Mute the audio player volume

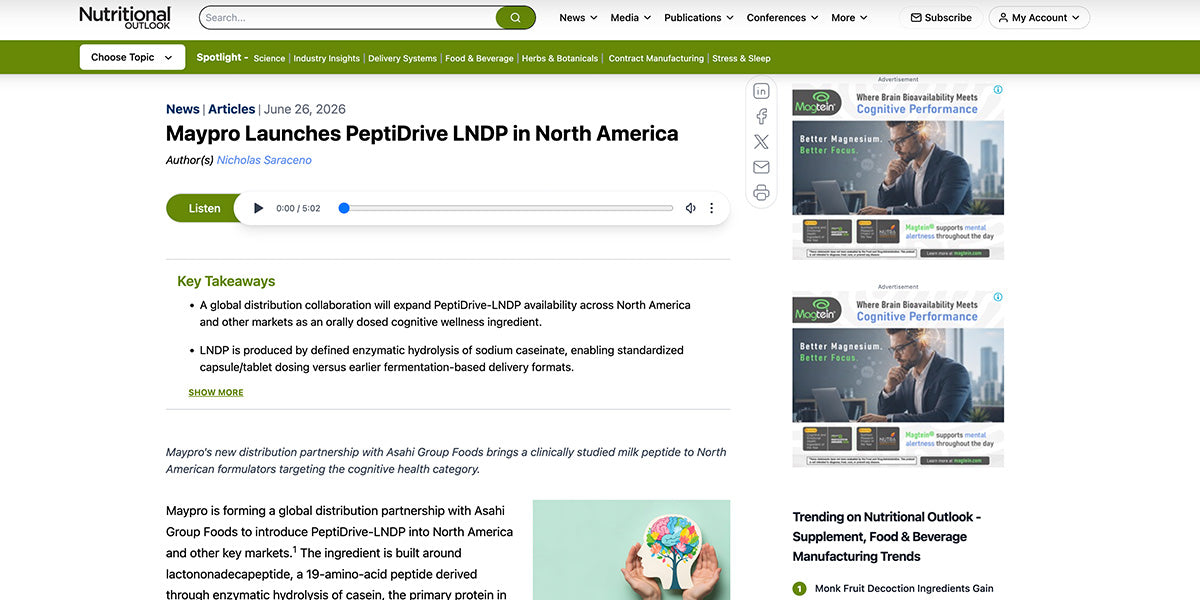(690, 208)
